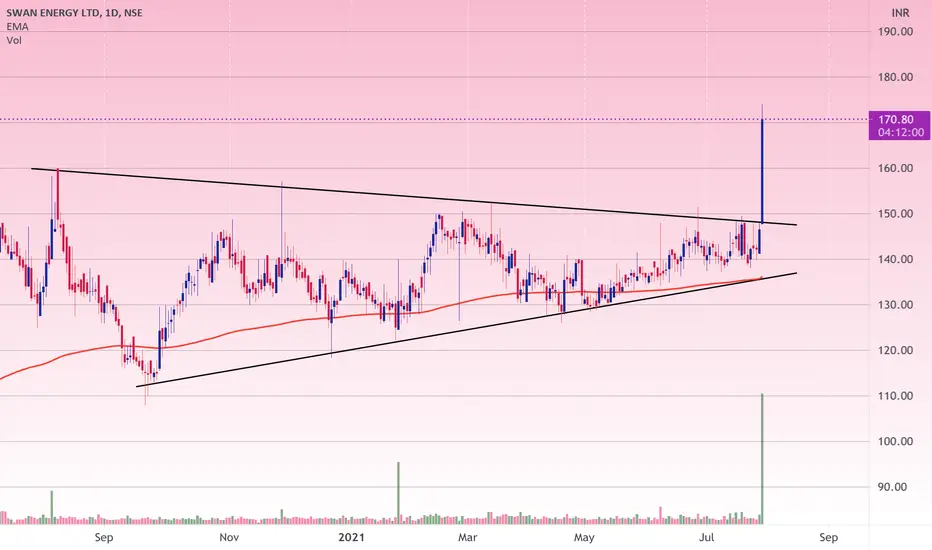Image resolution: width=932 pixels, height=550 pixels.
Task: Click the first Sep label on time axis
Action: [x=103, y=538]
